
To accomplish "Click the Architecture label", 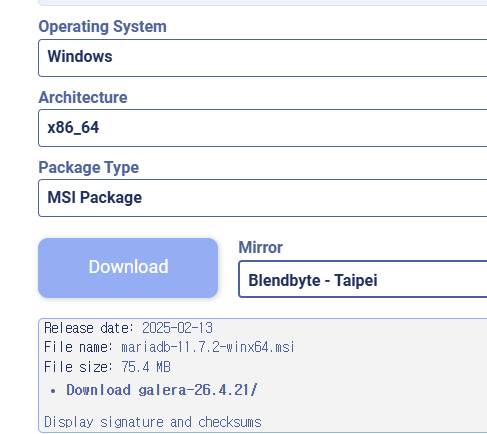I will coord(83,97).
